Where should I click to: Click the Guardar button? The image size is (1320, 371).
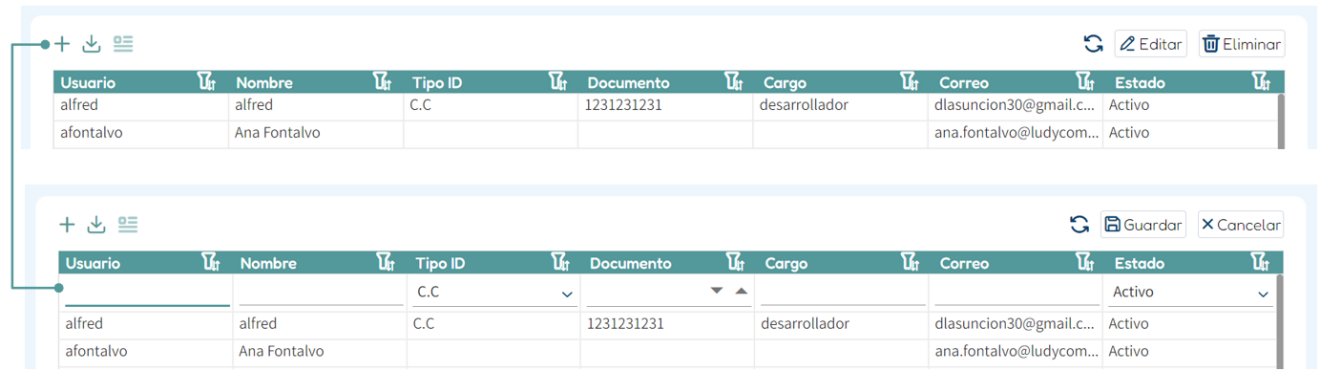point(1142,225)
